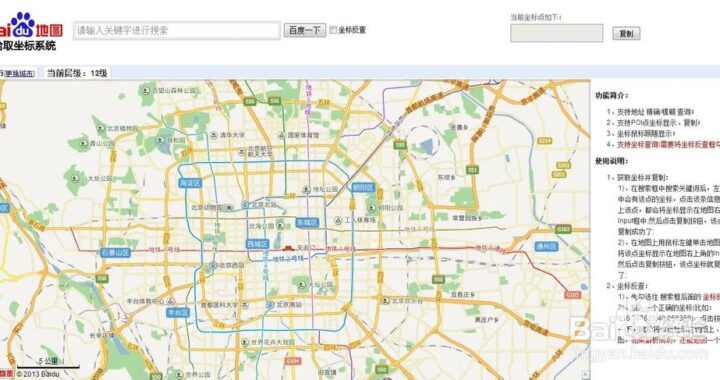The height and width of the screenshot is (380, 720).
Task: Click the 天坛公园 POI icon
Action: pos(302,285)
